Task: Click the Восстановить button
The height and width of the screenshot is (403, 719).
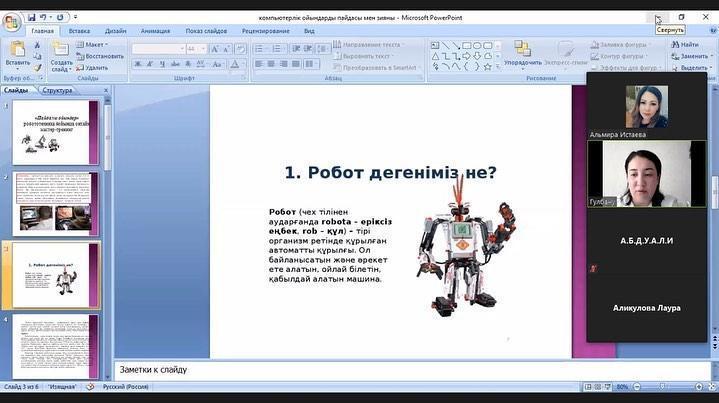Action: pyautogui.click(x=100, y=56)
